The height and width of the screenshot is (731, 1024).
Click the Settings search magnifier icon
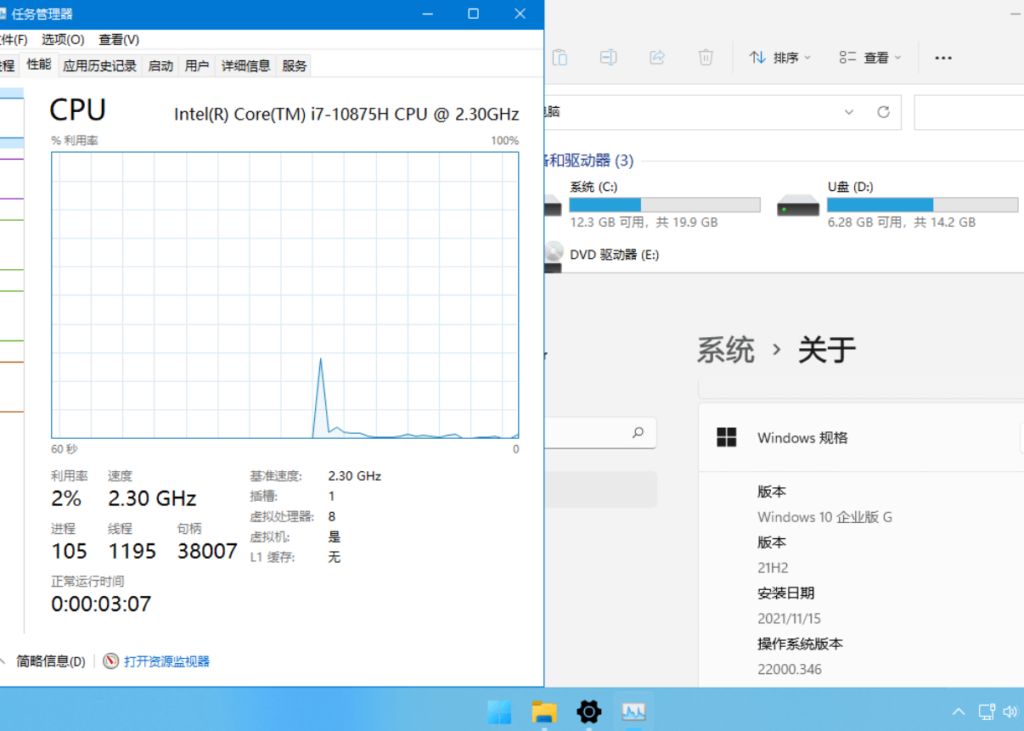638,432
